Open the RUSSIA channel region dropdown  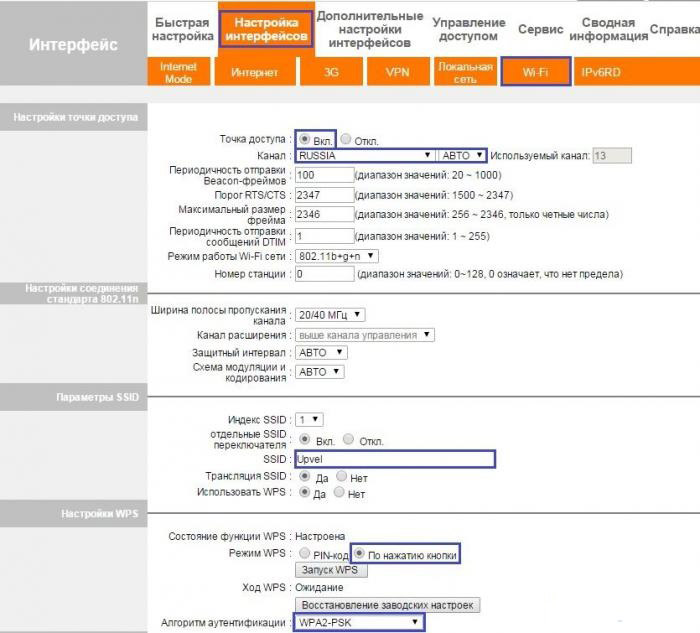[x=365, y=155]
